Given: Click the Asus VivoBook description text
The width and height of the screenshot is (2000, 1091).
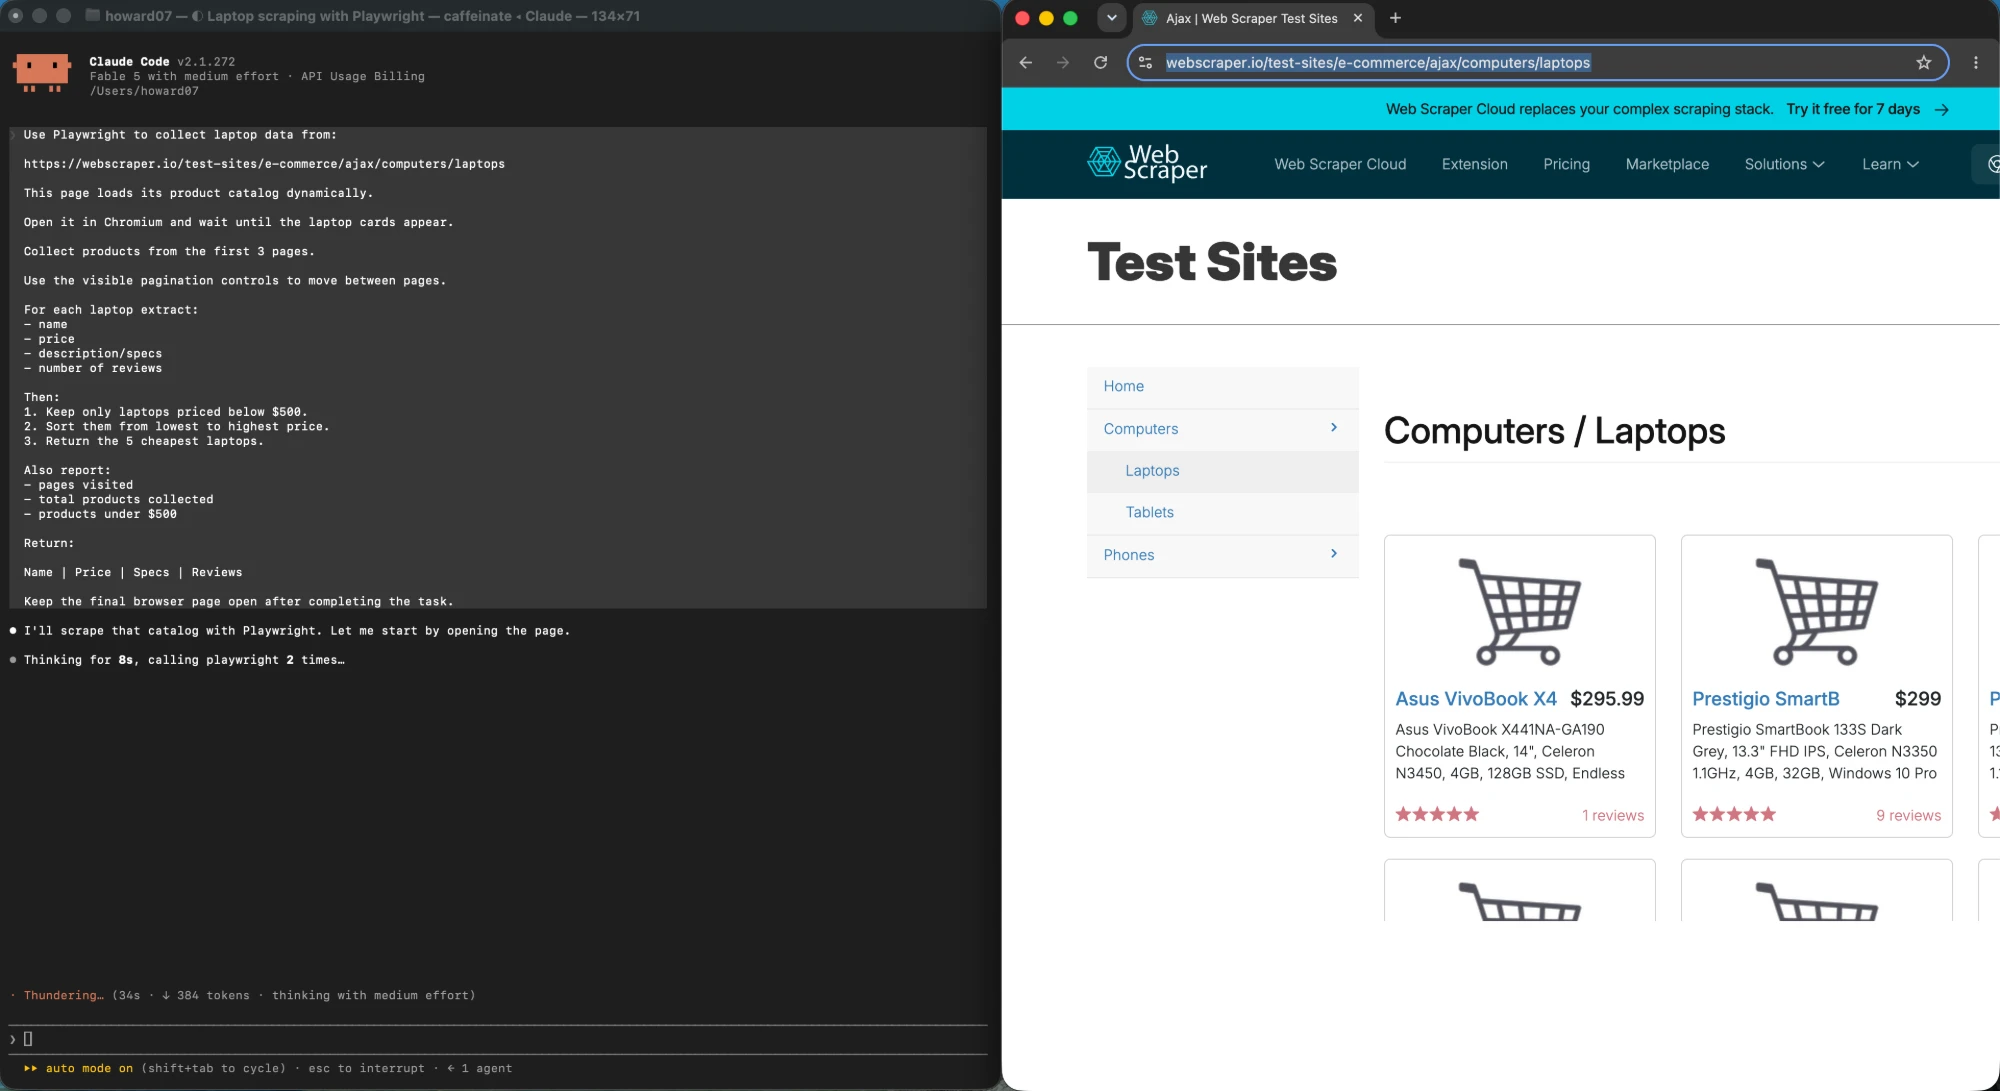Looking at the screenshot, I should 1510,751.
